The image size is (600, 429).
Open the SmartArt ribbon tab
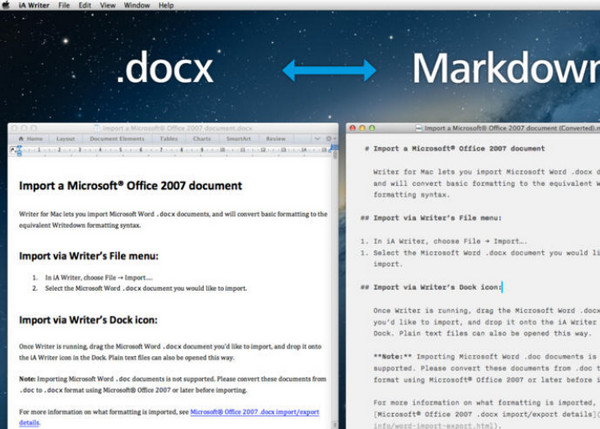238,139
